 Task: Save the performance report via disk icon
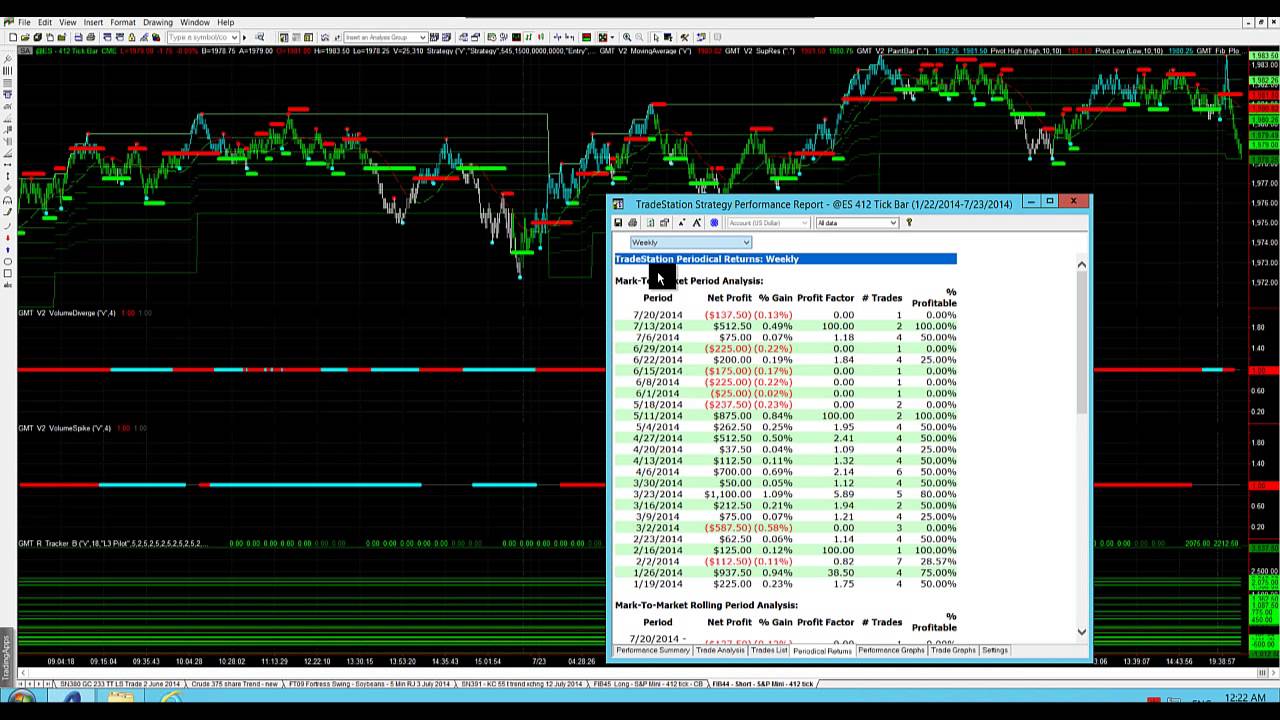click(x=618, y=223)
